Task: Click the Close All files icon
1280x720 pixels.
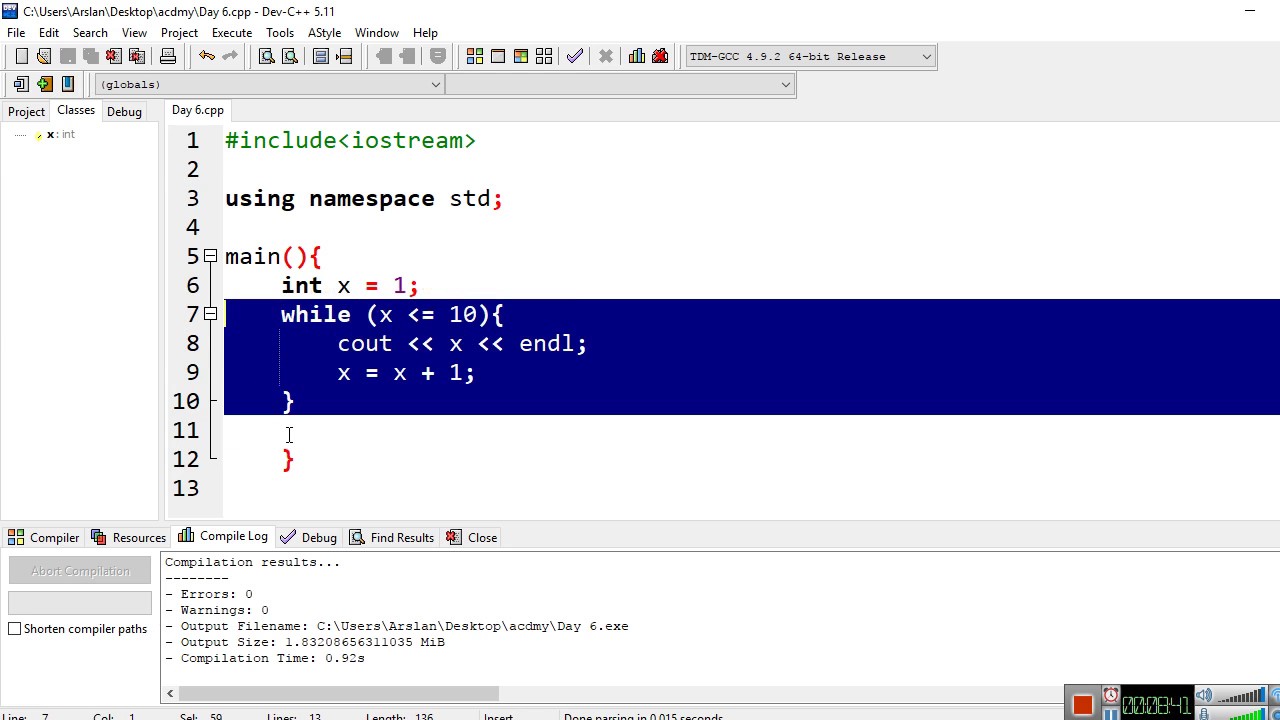Action: point(137,57)
